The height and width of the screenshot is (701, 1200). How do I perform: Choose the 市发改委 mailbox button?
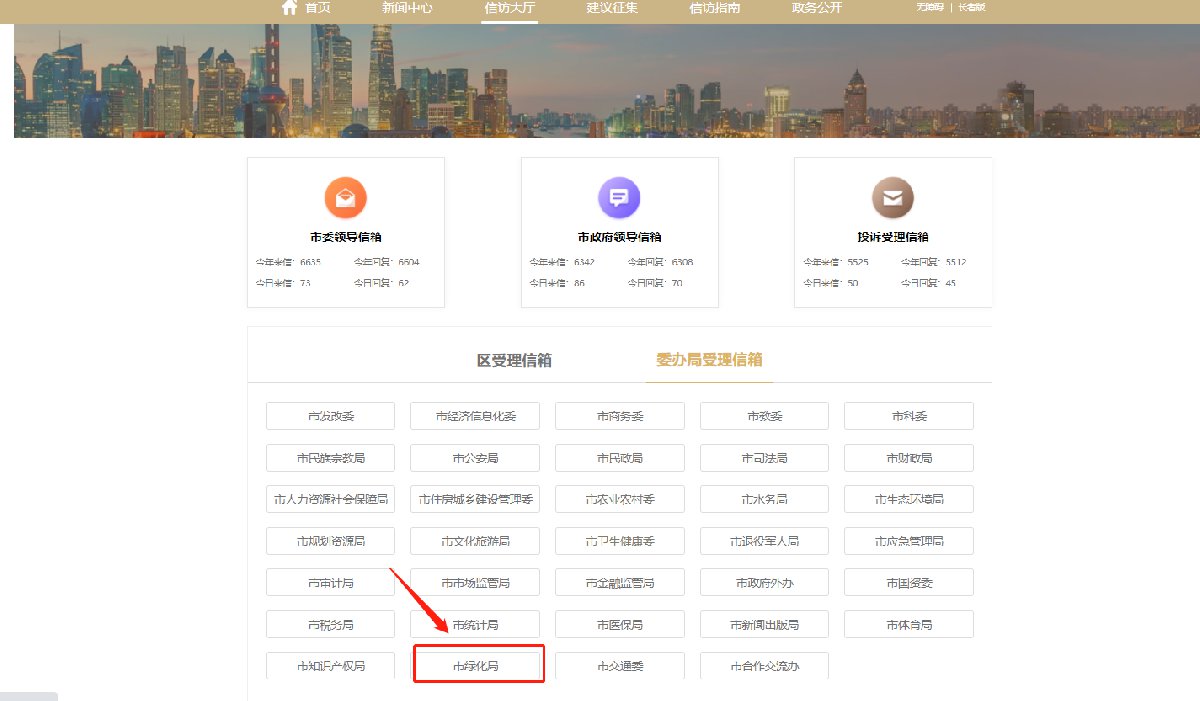coord(330,416)
